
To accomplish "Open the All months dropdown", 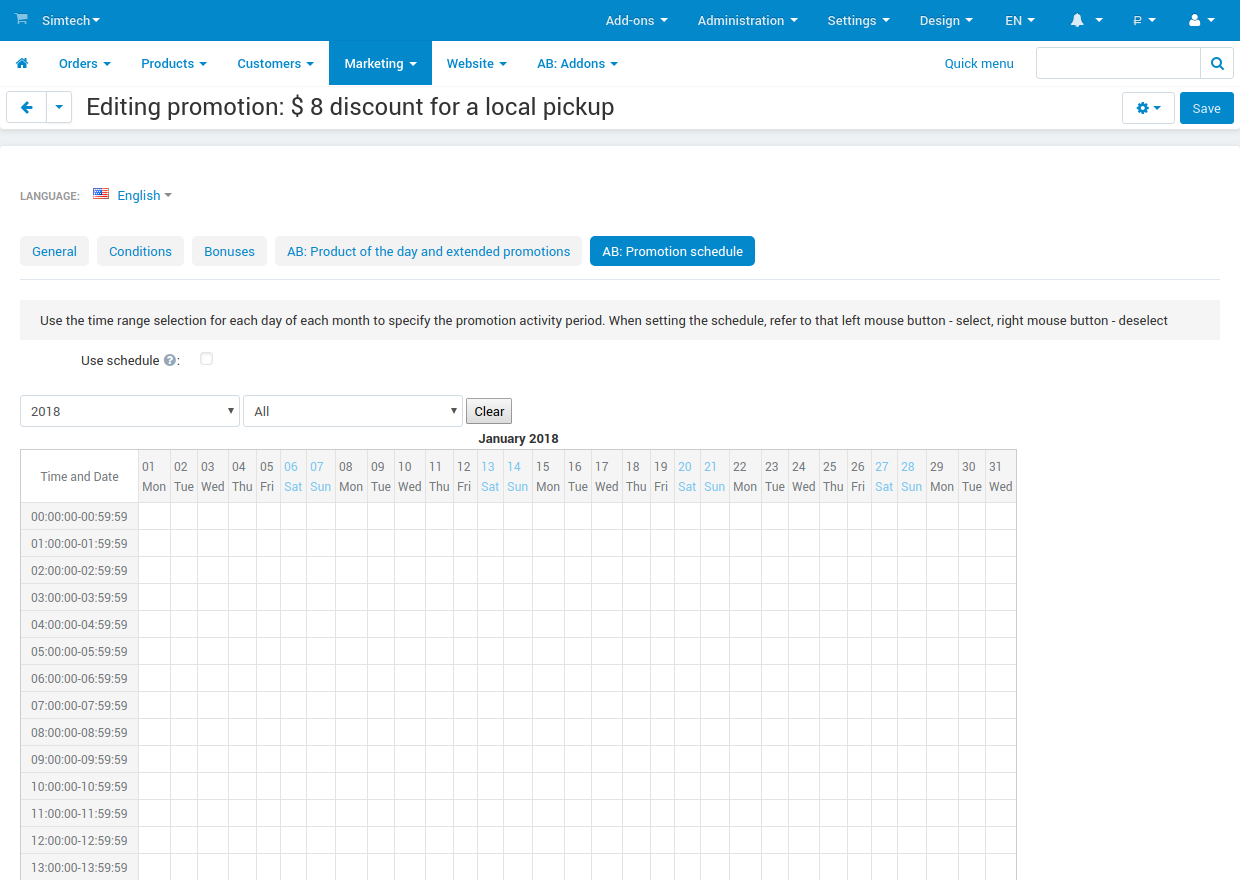I will [x=352, y=411].
